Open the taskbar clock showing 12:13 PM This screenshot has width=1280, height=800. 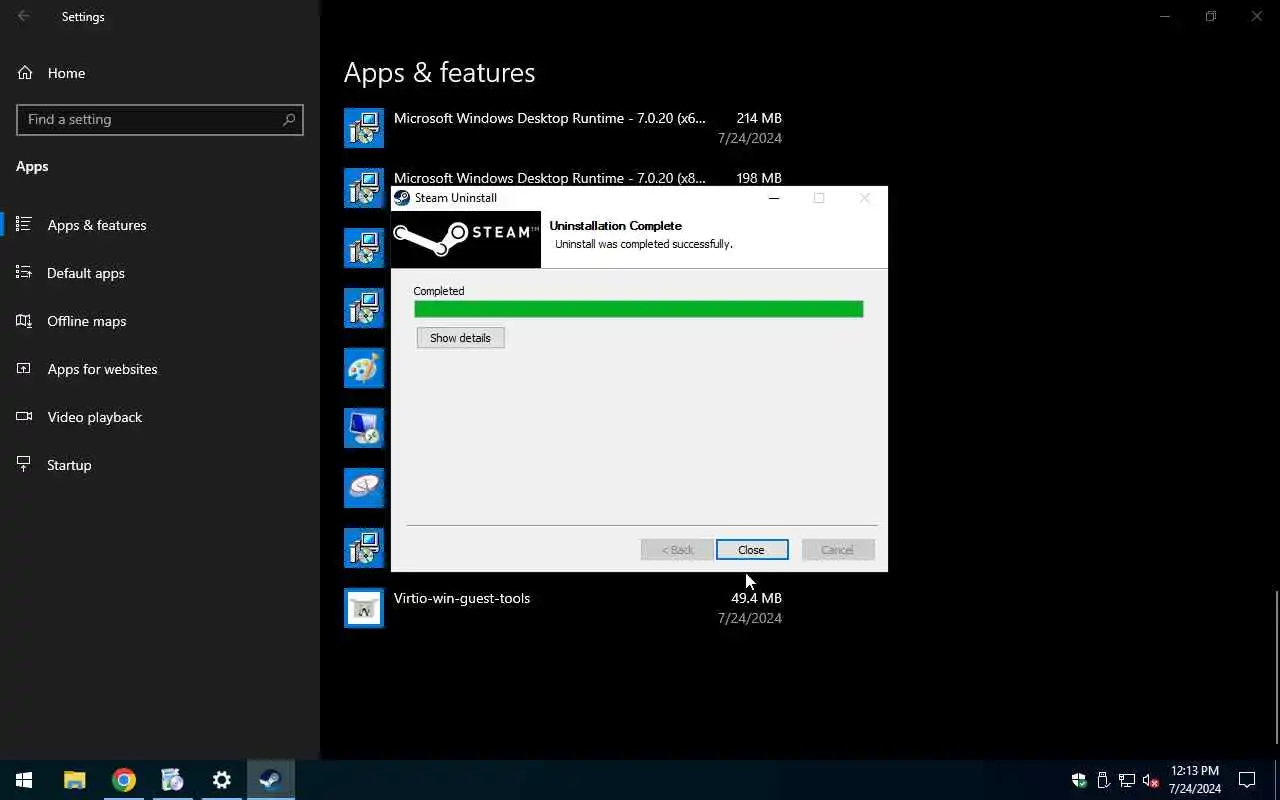pyautogui.click(x=1195, y=780)
